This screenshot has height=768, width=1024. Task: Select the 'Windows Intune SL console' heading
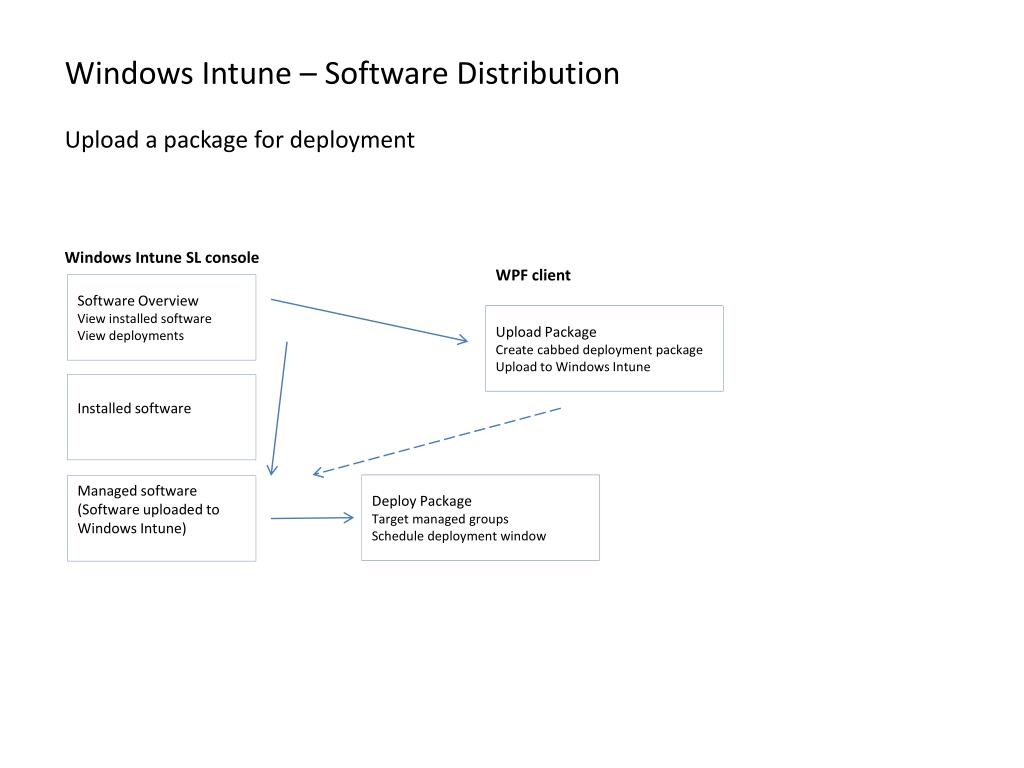coord(162,257)
